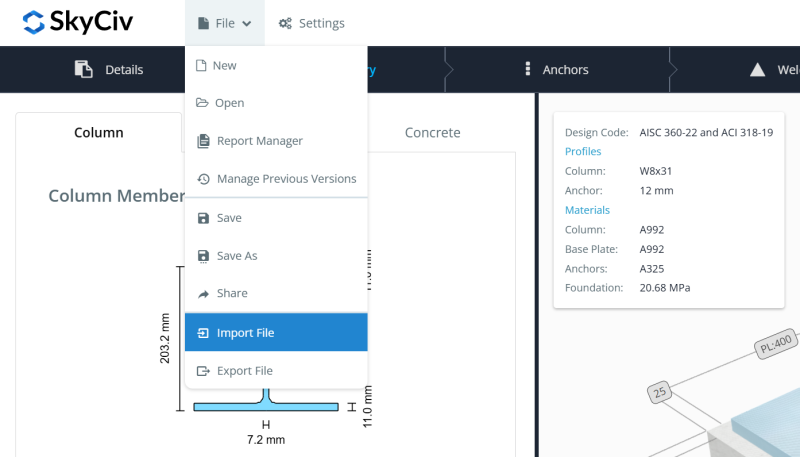Click the SkyCiv logo

(x=77, y=22)
